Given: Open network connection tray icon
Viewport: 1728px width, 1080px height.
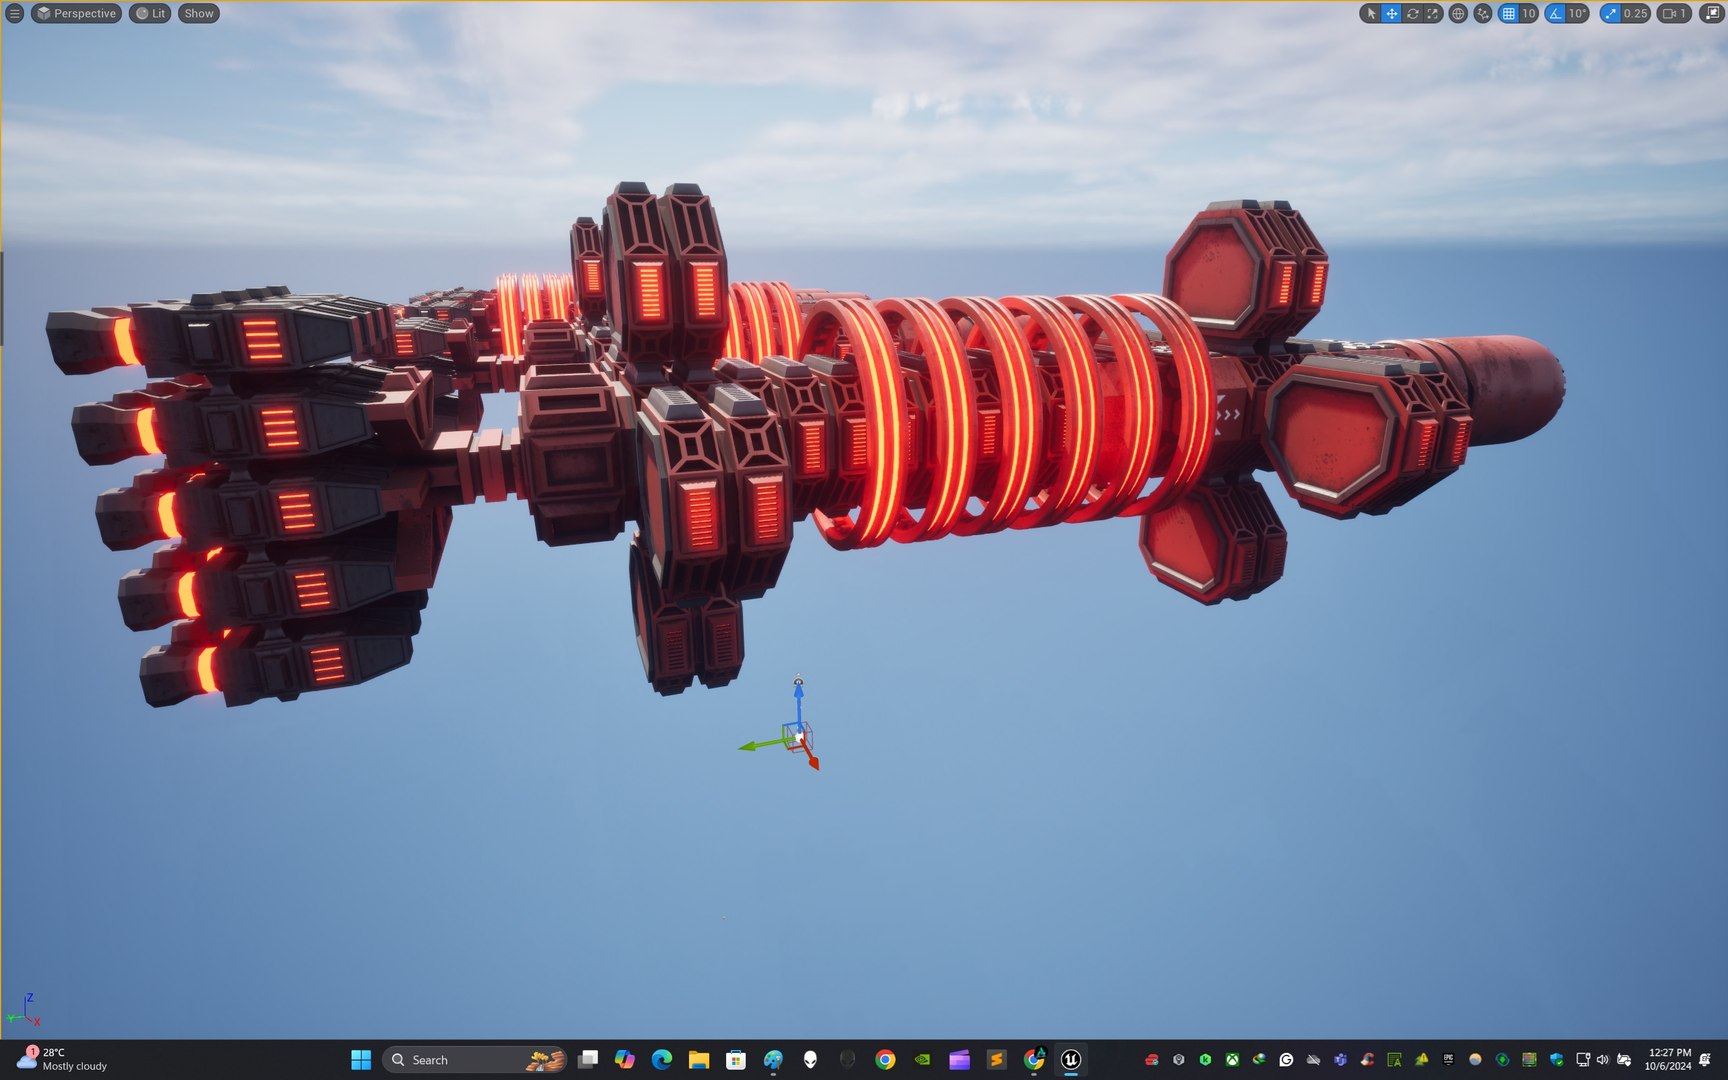Looking at the screenshot, I should point(1583,1059).
